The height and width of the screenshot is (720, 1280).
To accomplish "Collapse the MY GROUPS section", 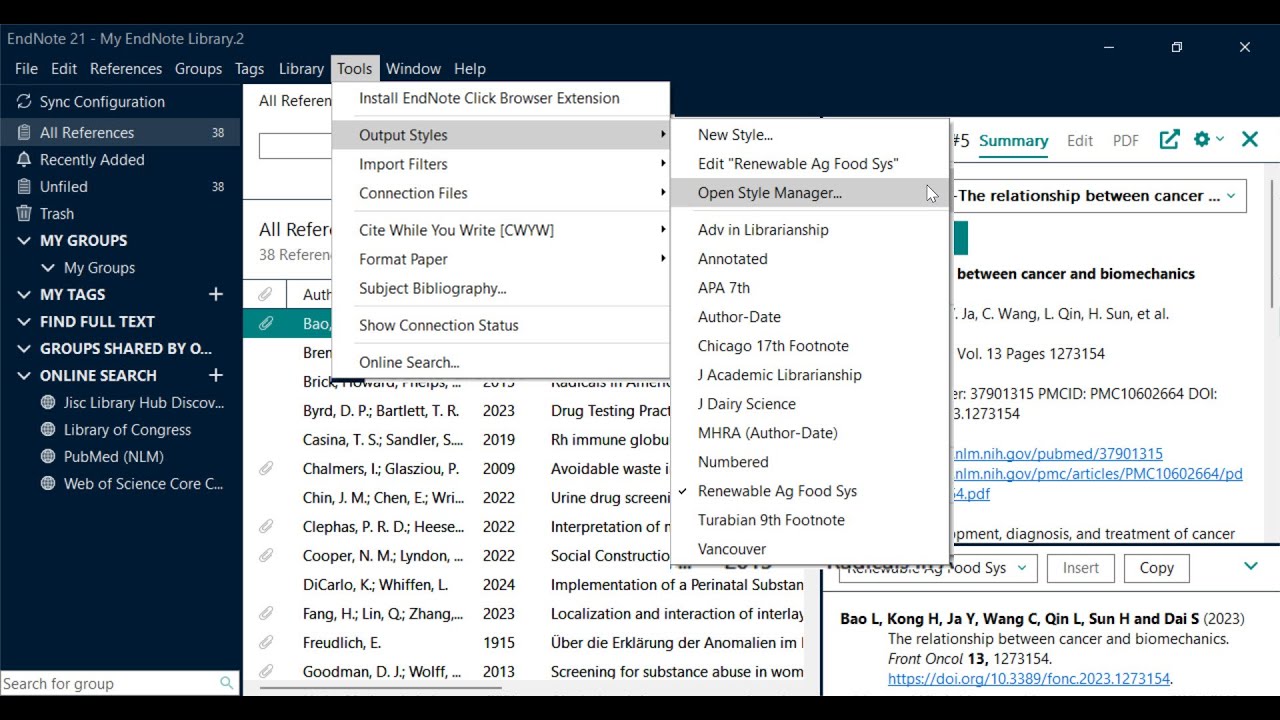I will tap(24, 241).
